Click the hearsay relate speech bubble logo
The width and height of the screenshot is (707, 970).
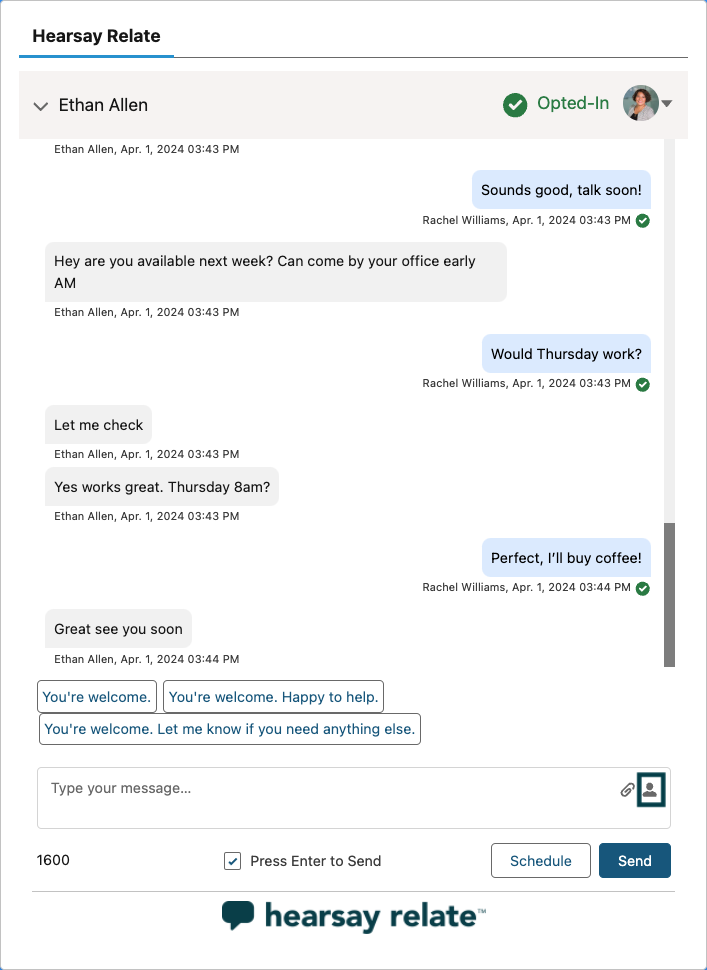tap(238, 915)
